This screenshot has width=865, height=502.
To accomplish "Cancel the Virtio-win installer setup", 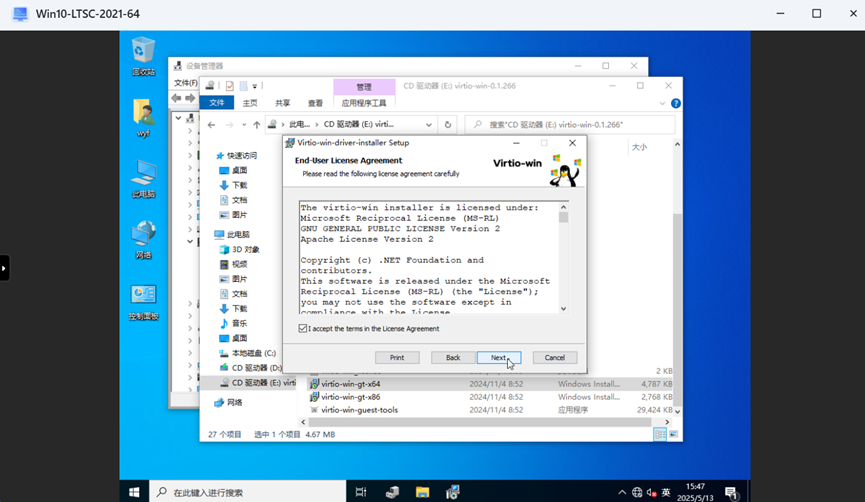I will [555, 357].
